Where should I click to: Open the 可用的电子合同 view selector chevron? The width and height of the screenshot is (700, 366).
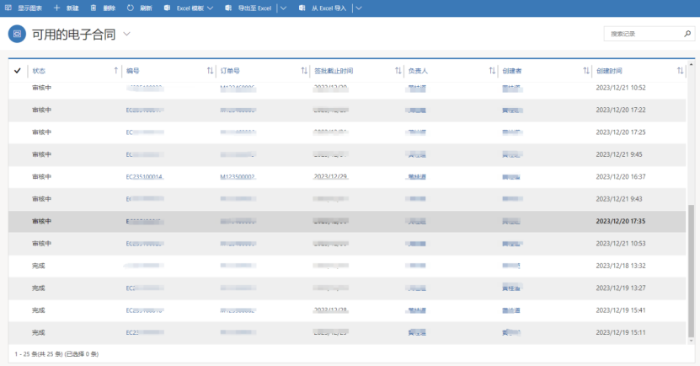click(x=127, y=34)
